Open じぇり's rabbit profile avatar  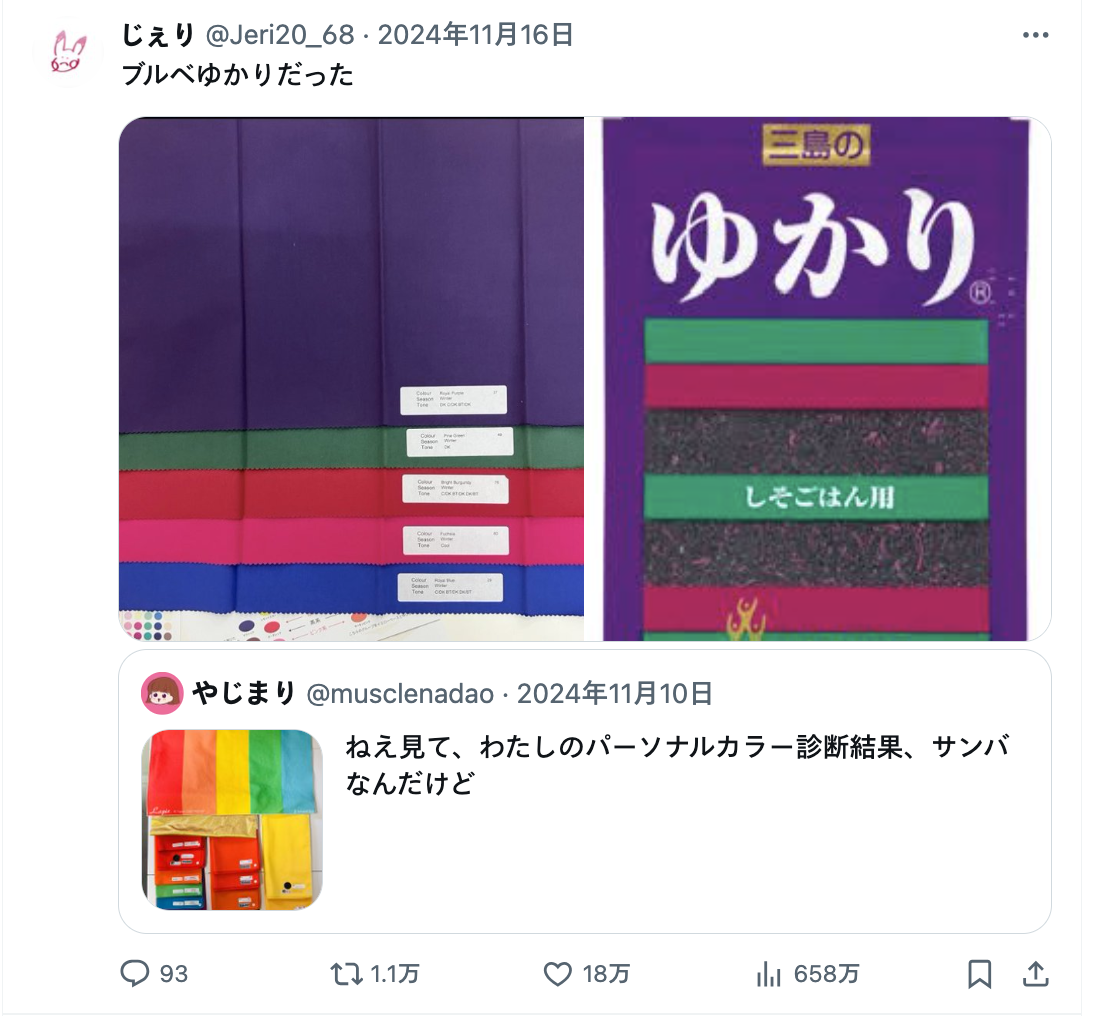pyautogui.click(x=68, y=53)
